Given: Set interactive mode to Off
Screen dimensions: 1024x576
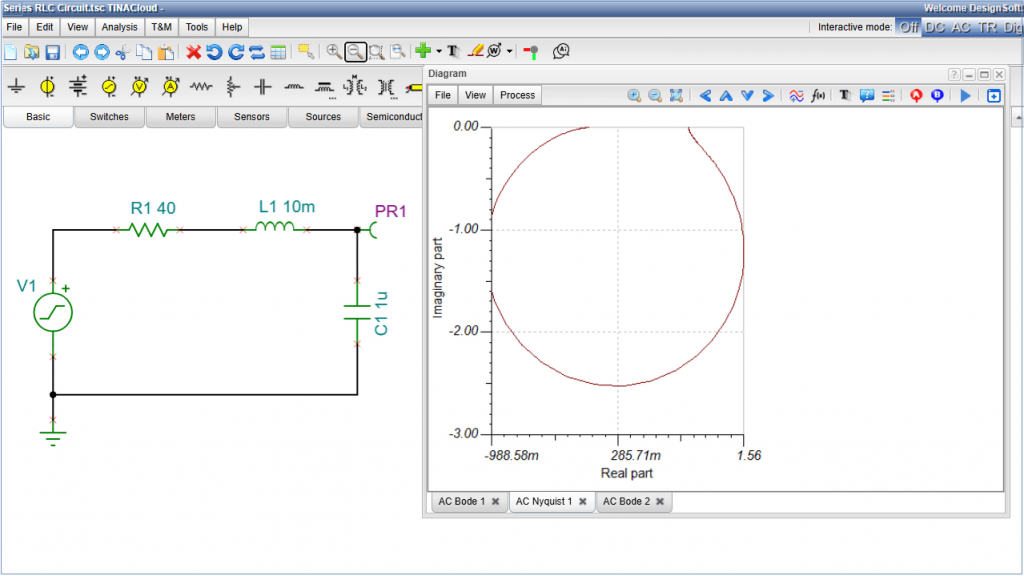Looking at the screenshot, I should (908, 27).
